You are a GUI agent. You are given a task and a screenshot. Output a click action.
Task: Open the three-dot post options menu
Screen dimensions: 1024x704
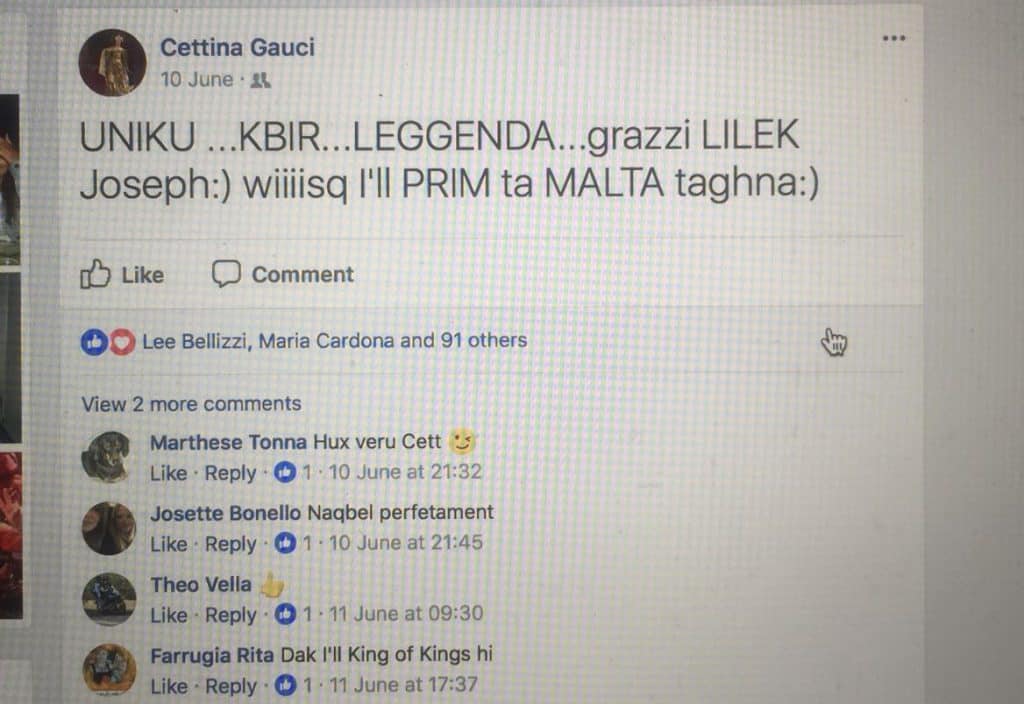coord(893,39)
